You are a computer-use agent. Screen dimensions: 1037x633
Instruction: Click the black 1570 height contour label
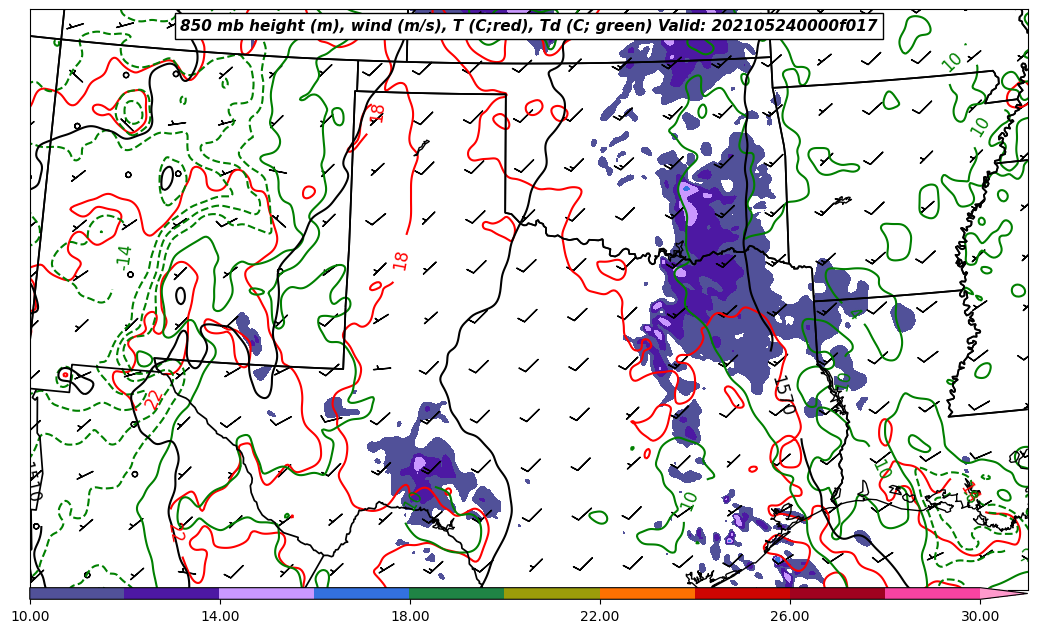pos(784,395)
